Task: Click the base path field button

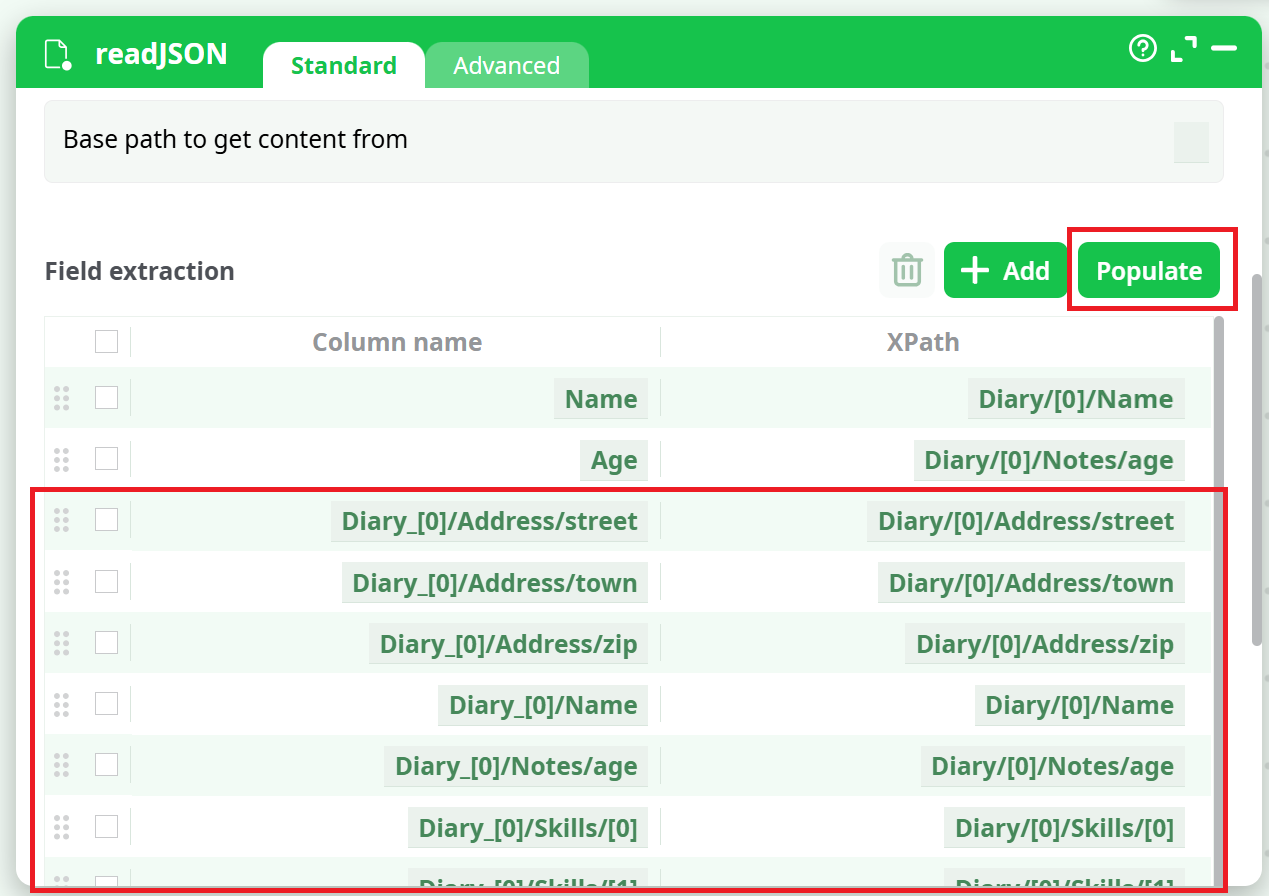Action: [x=1190, y=142]
